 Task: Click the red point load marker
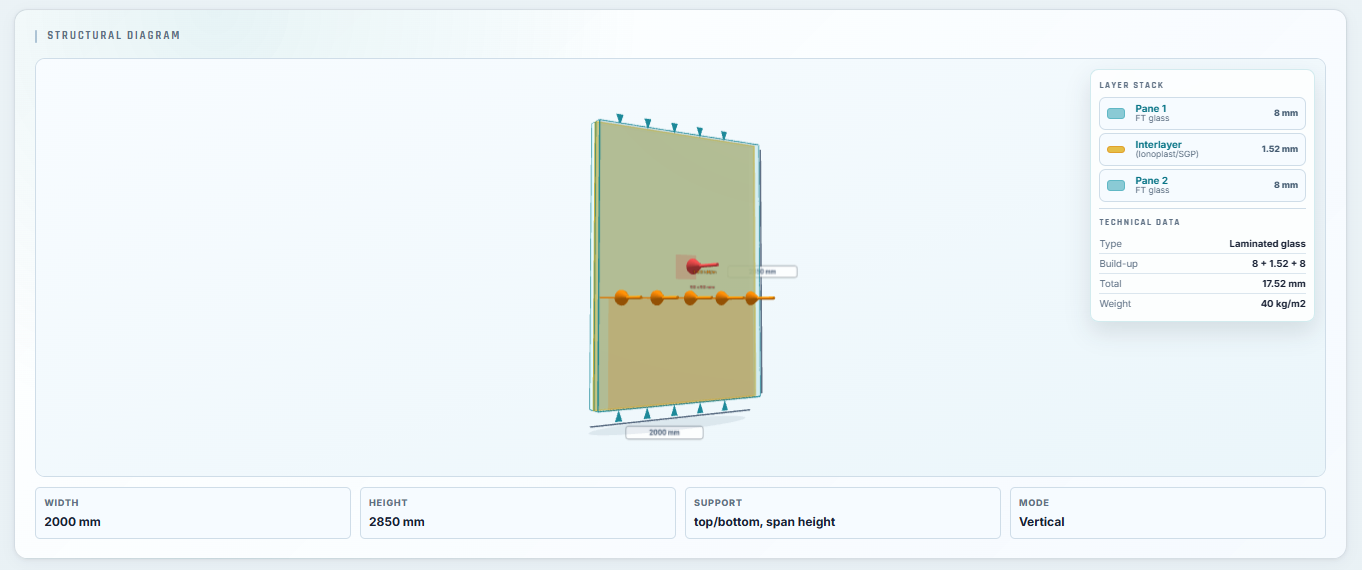pyautogui.click(x=693, y=265)
